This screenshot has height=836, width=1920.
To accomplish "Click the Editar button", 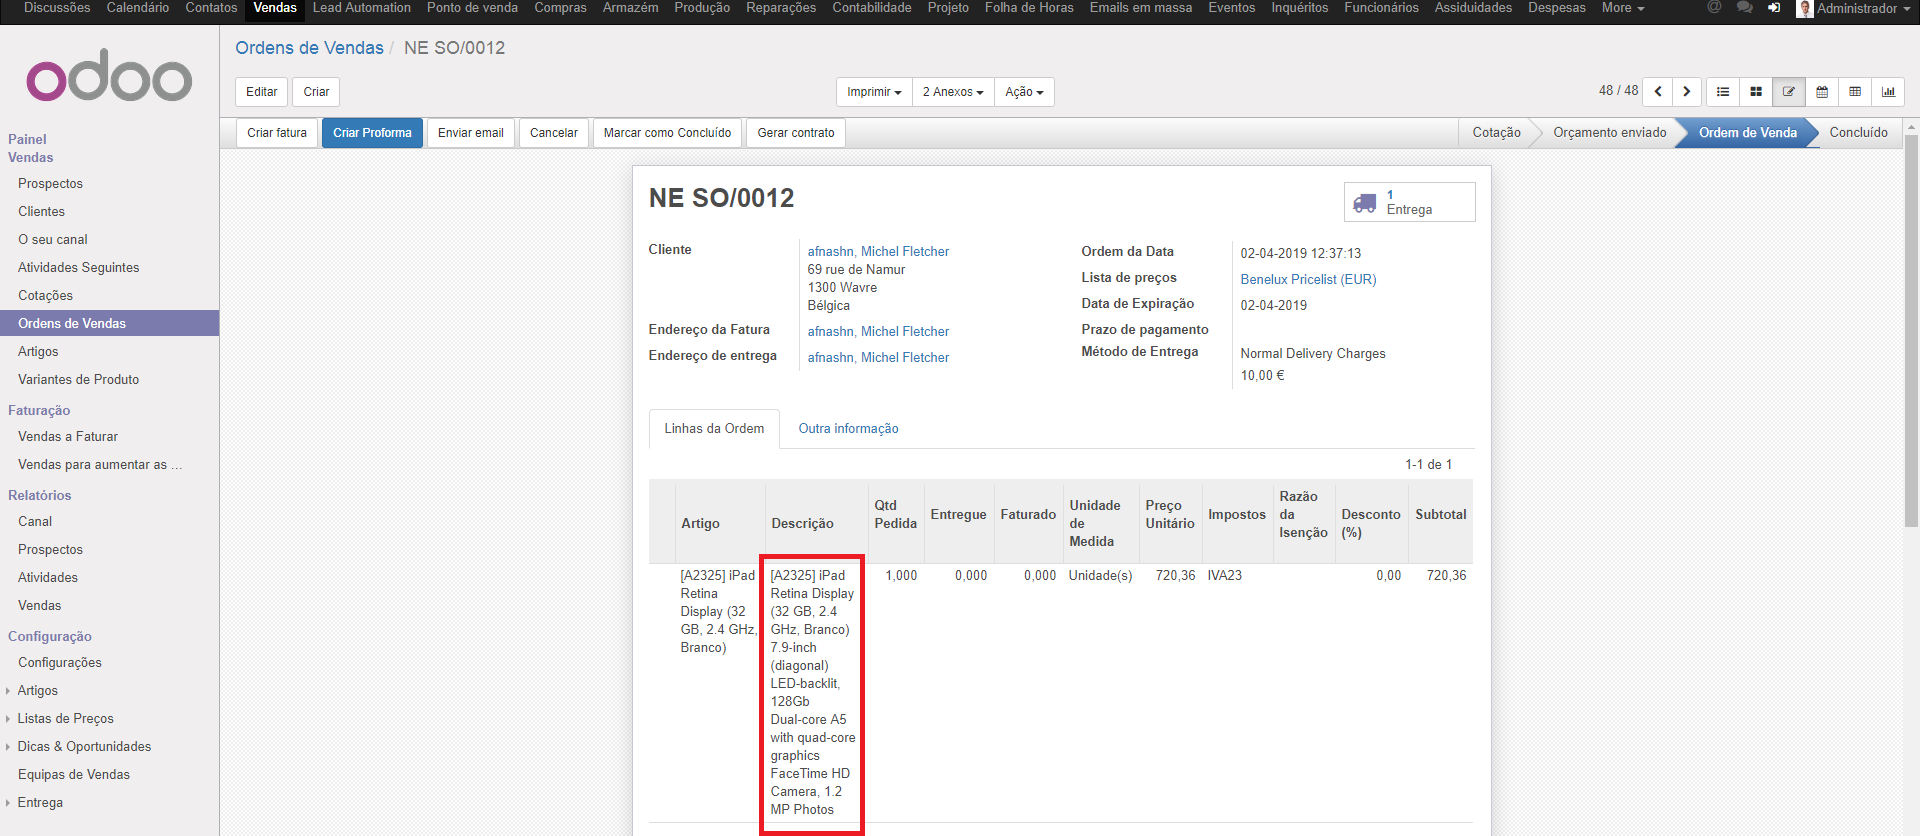I will [262, 92].
